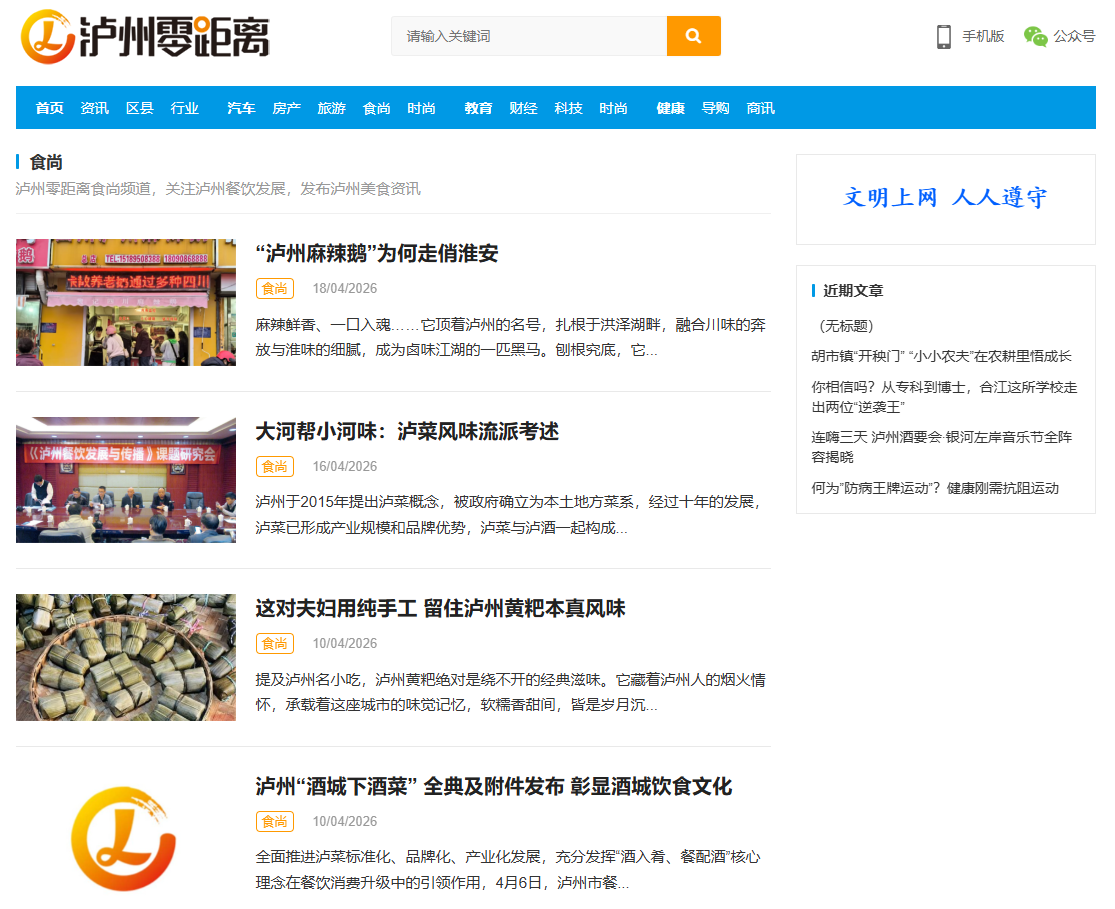This screenshot has width=1115, height=909.
Task: Open the 泸菜 seminar meeting thumbnail
Action: pyautogui.click(x=125, y=480)
